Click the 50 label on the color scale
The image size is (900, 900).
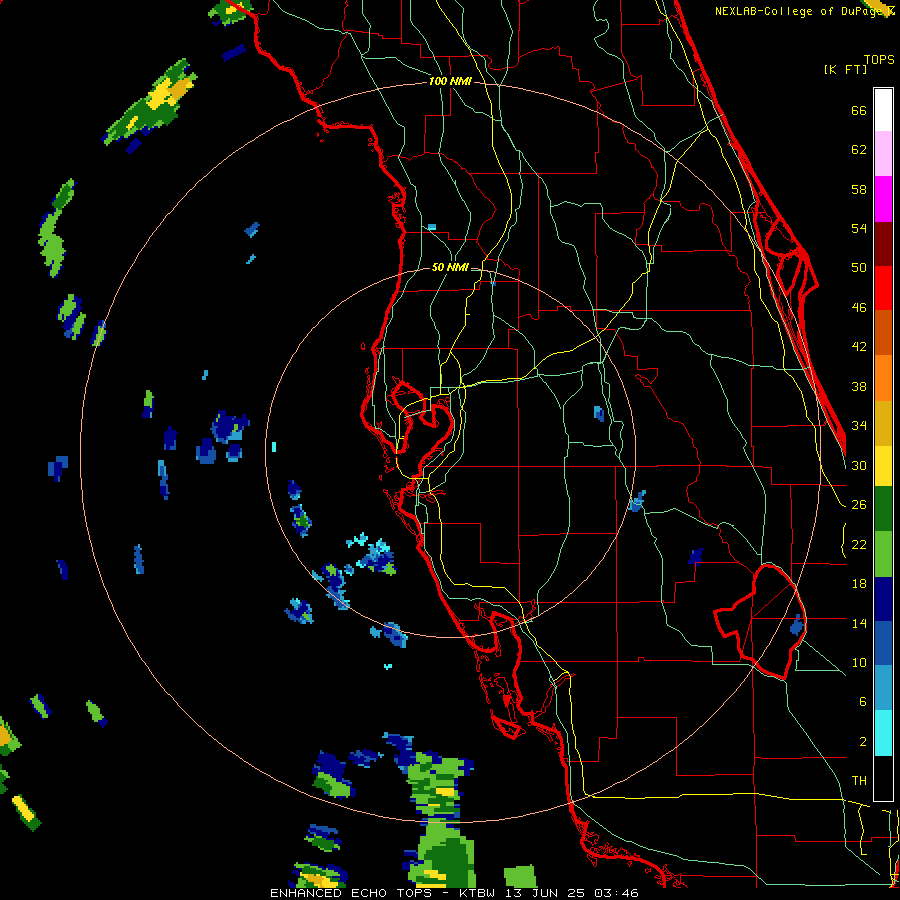pos(859,267)
